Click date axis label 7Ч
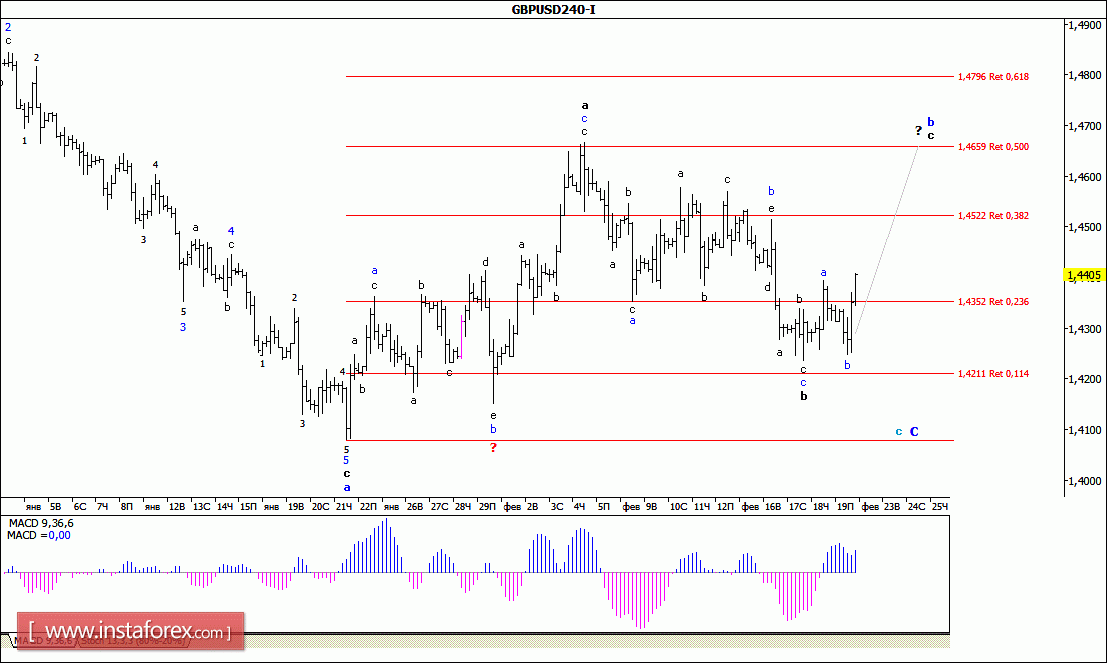 point(102,506)
